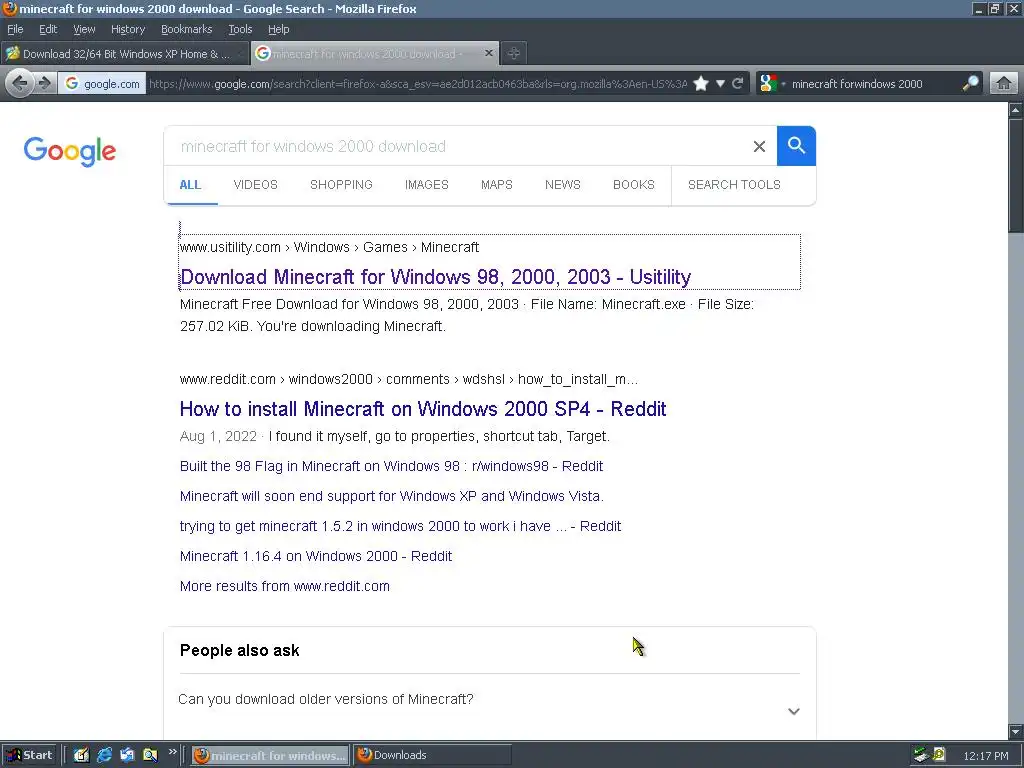1024x768 pixels.
Task: Open the URL history dropdown arrow
Action: coord(720,84)
